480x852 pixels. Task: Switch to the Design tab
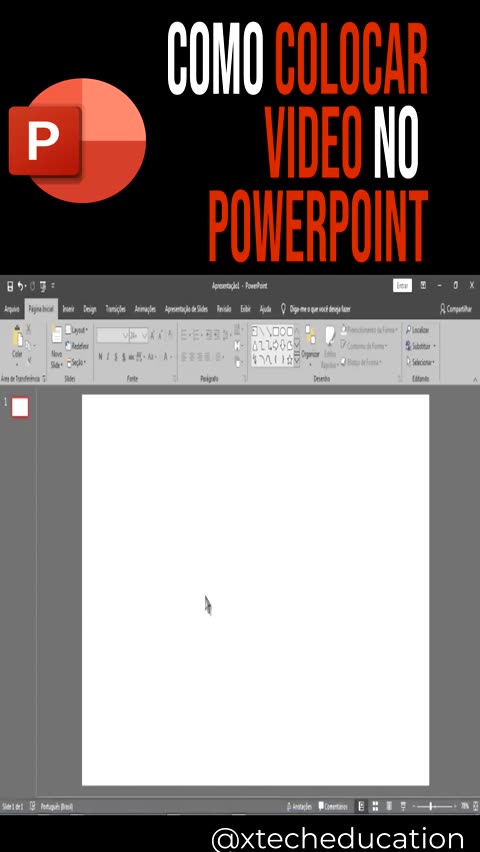pyautogui.click(x=90, y=309)
